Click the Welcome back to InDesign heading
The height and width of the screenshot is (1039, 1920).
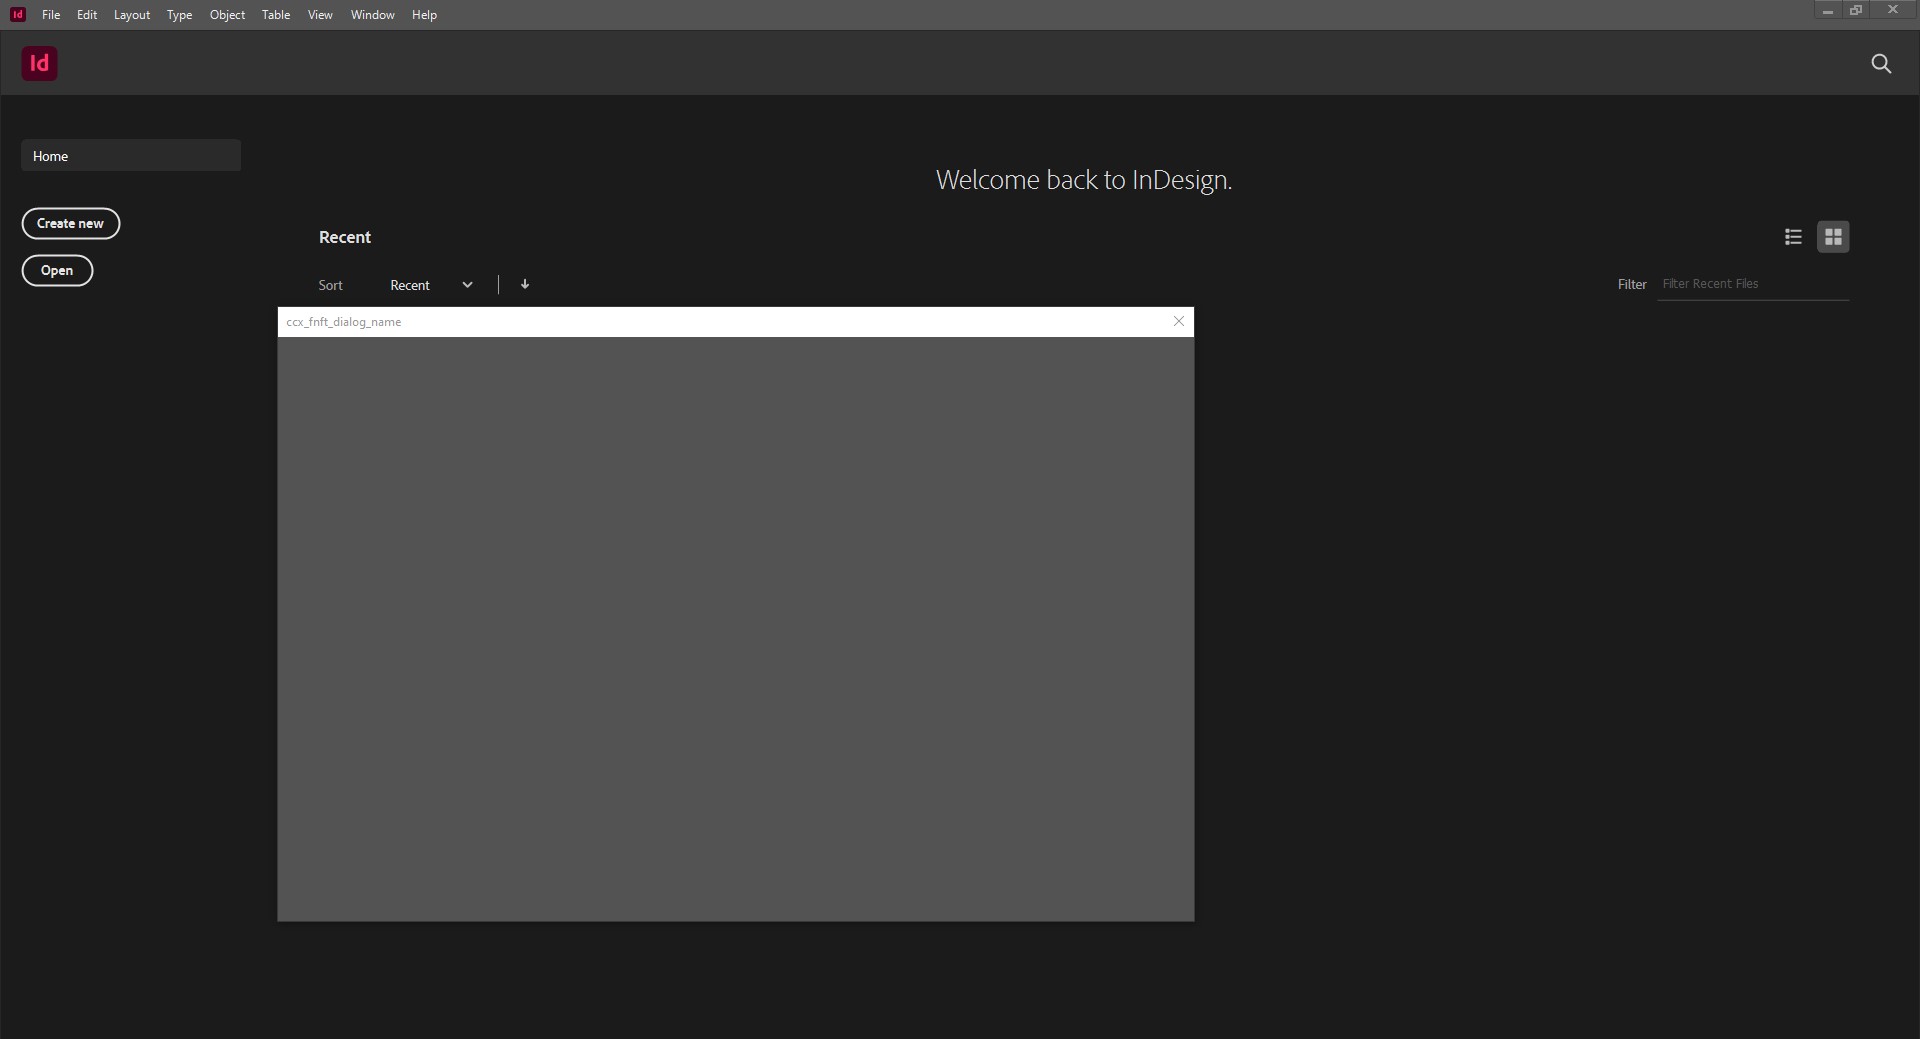(1084, 180)
